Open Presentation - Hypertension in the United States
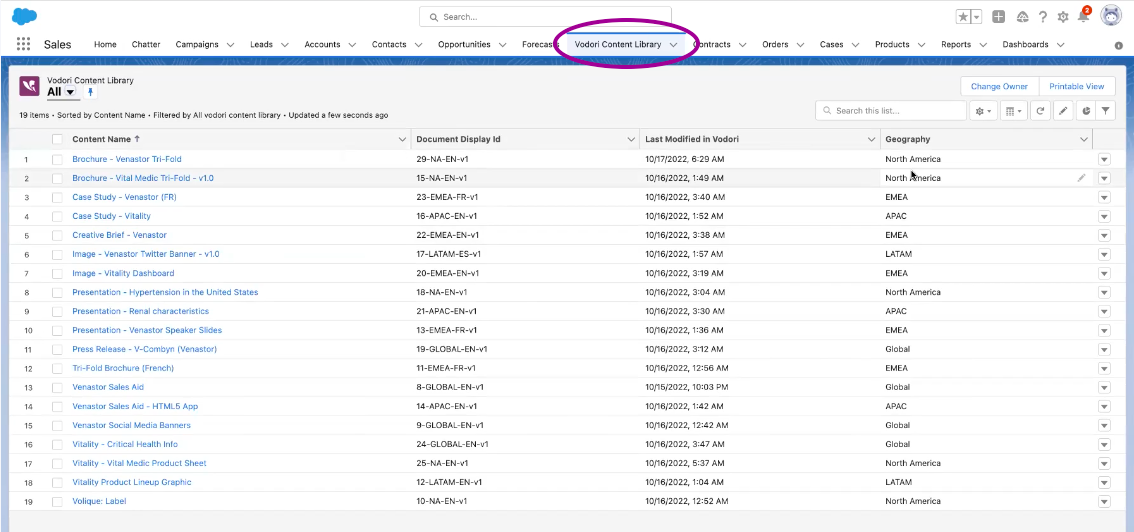1134x532 pixels. tap(165, 292)
